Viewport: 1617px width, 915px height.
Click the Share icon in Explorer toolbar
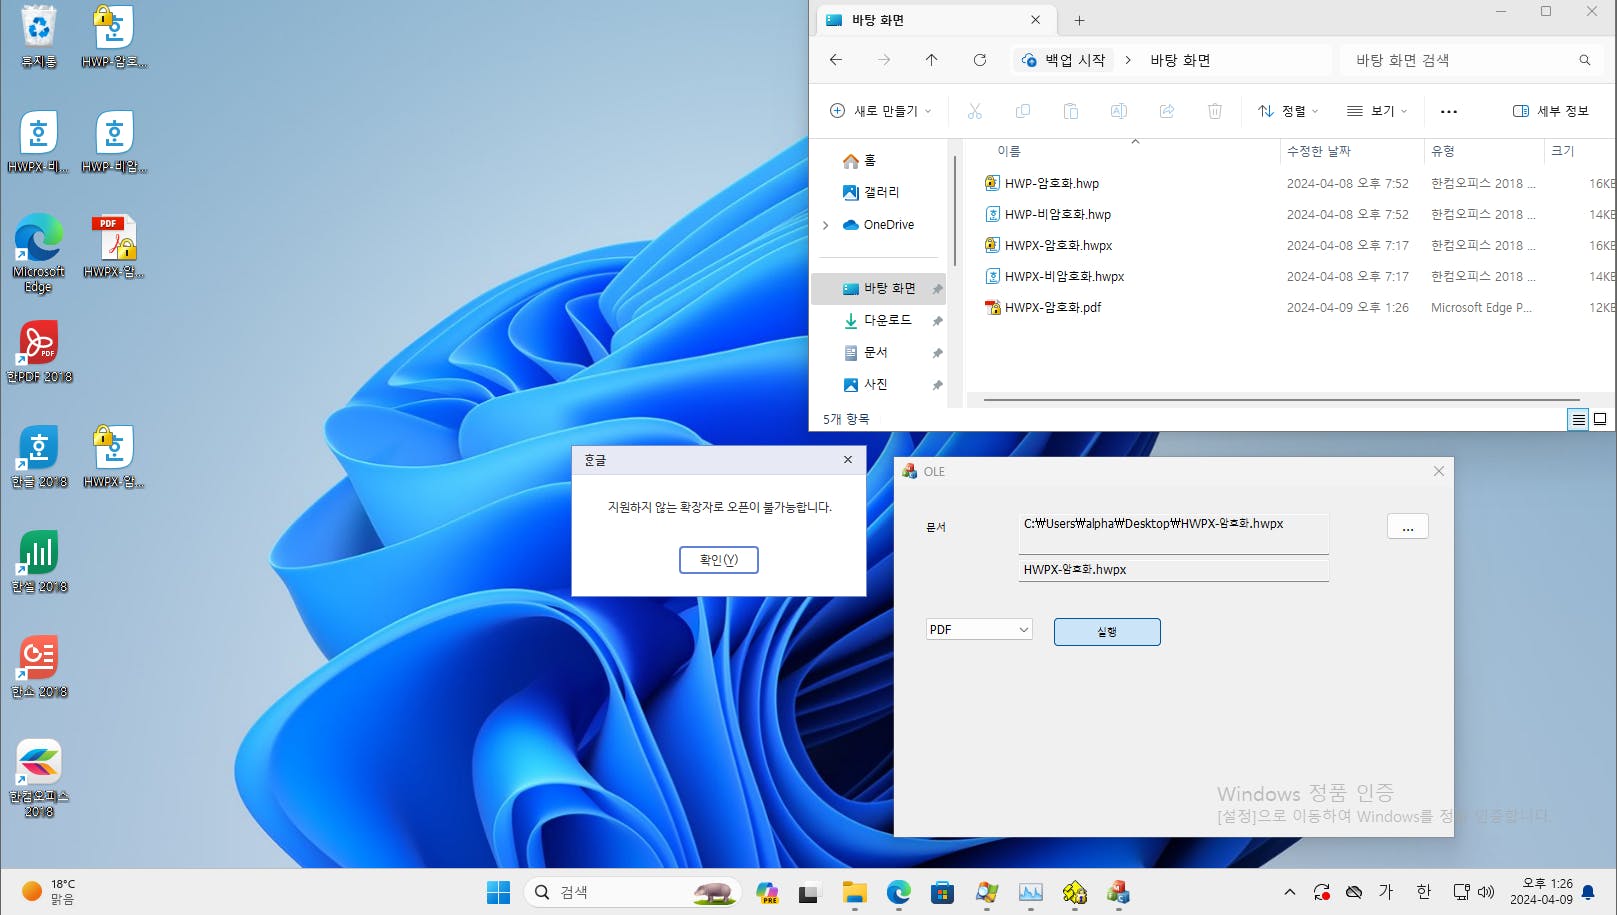tap(1167, 111)
